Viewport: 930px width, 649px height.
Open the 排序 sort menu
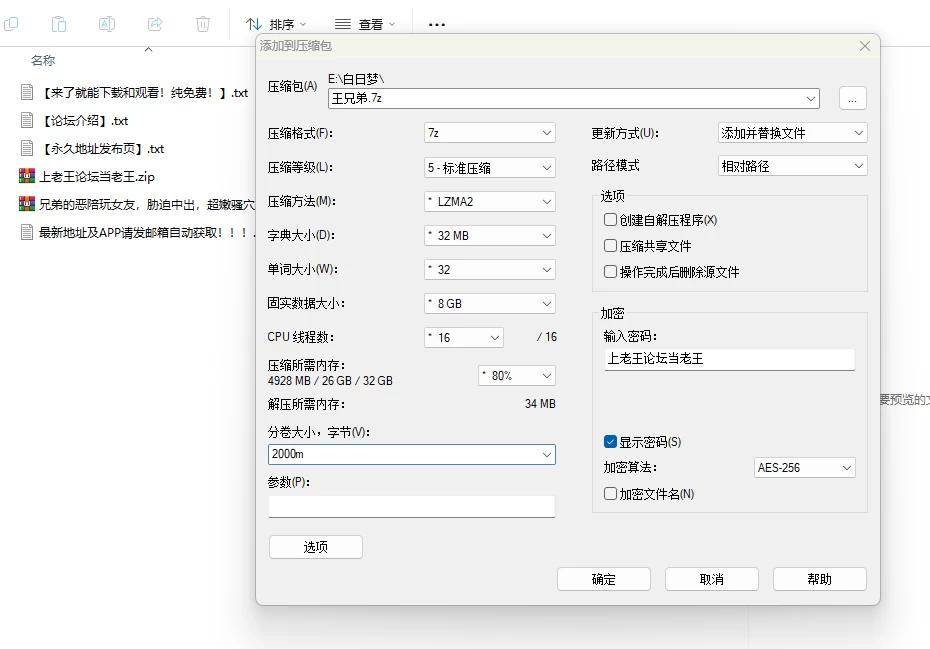click(x=276, y=24)
